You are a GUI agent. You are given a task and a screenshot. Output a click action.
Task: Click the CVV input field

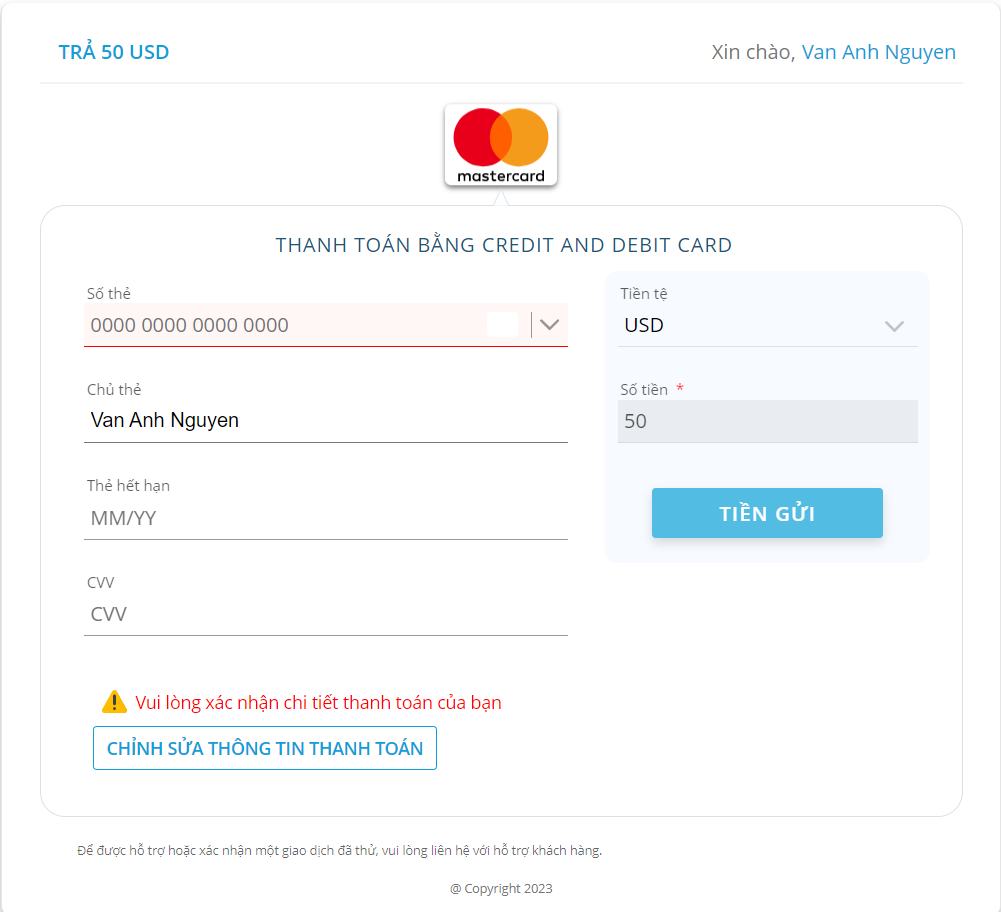pos(326,614)
